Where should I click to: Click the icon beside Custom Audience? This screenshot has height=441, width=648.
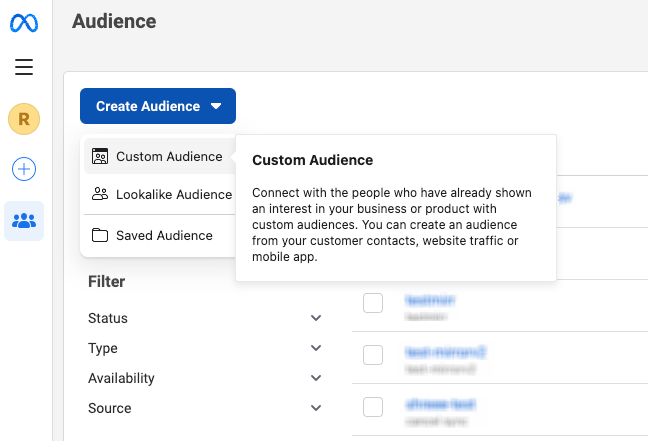point(100,157)
